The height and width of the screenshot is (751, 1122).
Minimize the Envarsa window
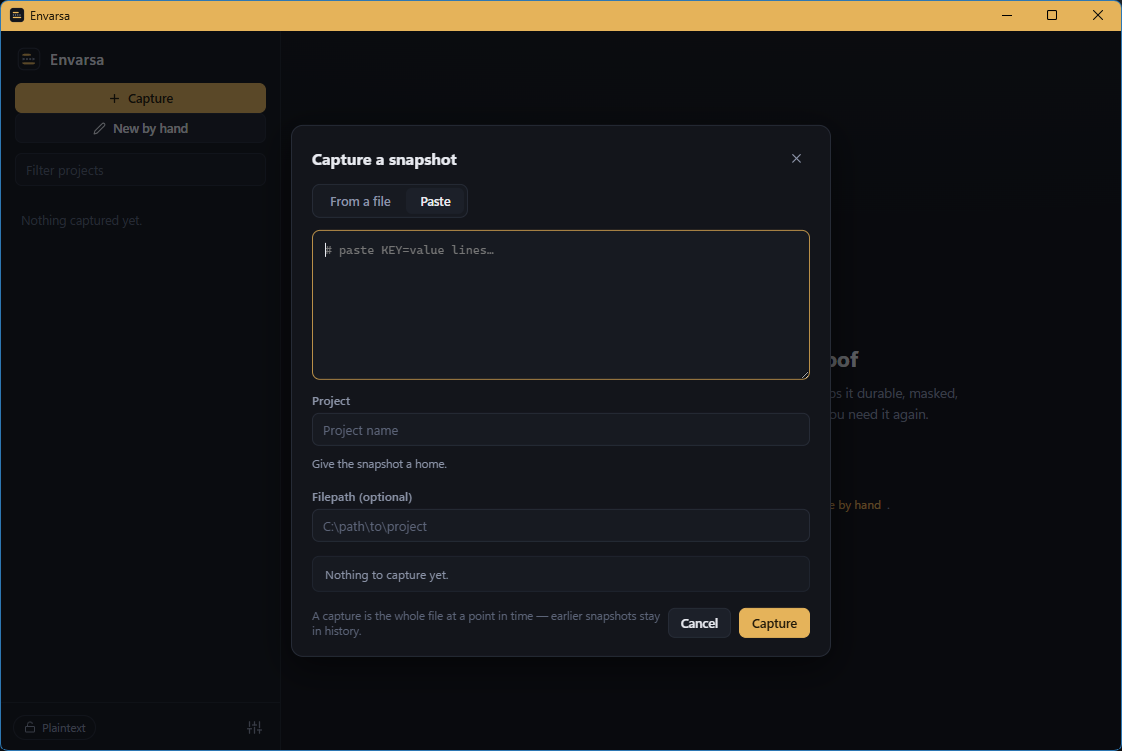coord(1007,15)
